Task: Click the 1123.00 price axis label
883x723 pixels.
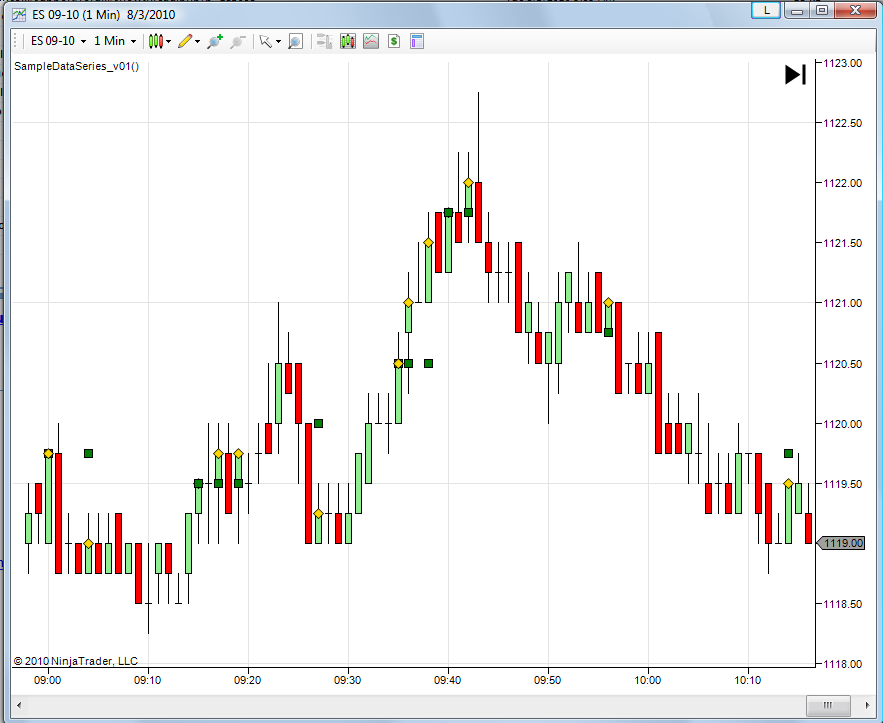Action: pos(842,63)
